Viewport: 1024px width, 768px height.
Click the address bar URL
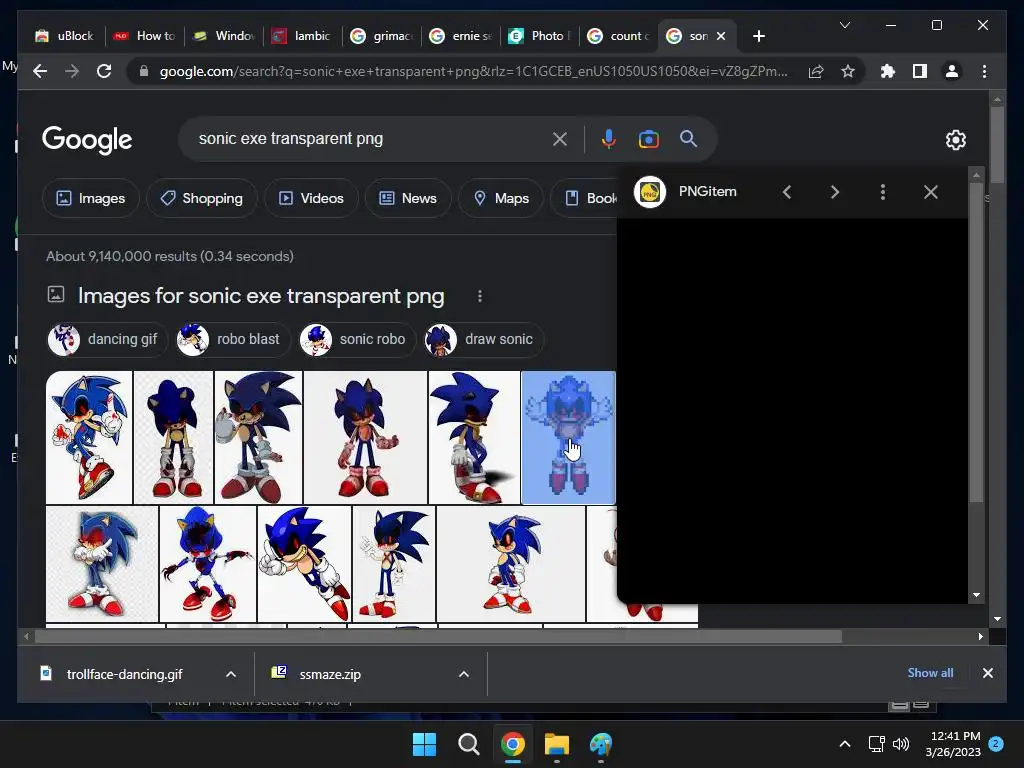[473, 71]
